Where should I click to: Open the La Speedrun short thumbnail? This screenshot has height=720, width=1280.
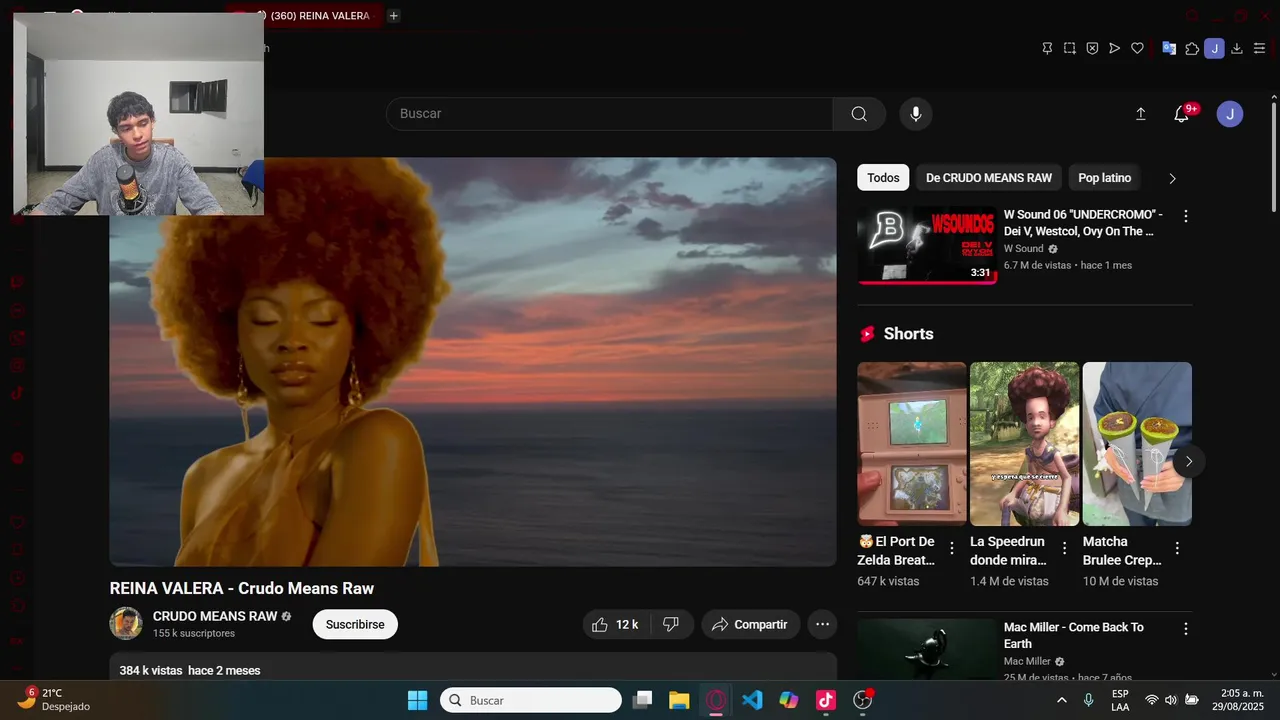pyautogui.click(x=1025, y=444)
